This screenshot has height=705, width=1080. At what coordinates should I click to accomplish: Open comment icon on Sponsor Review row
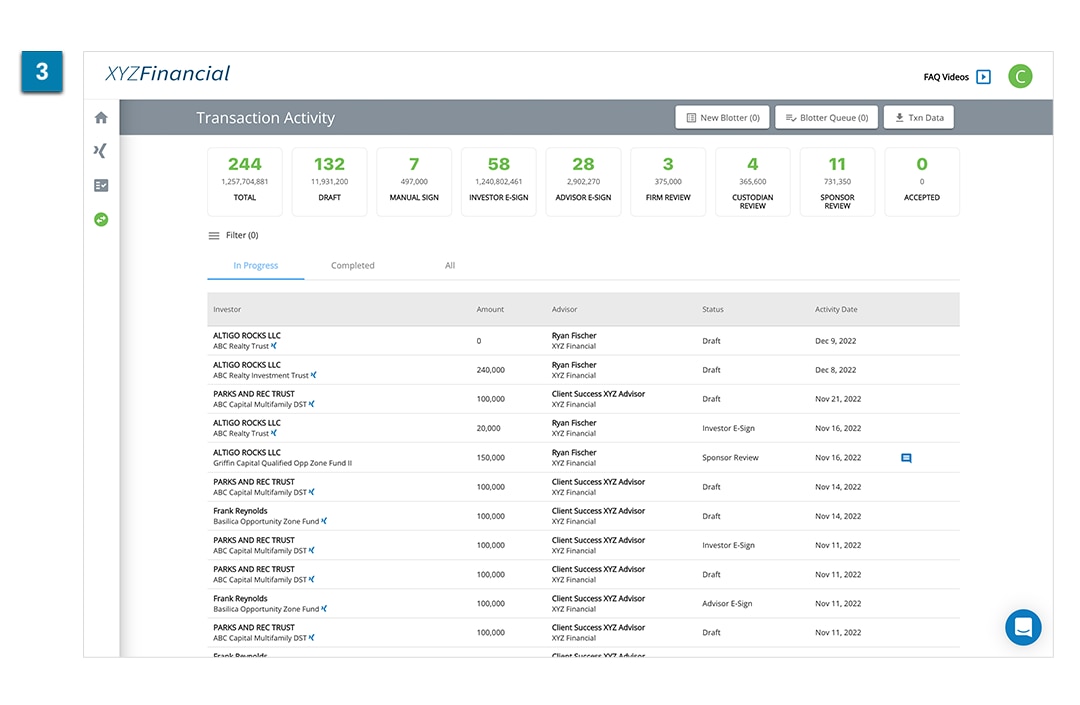906,458
